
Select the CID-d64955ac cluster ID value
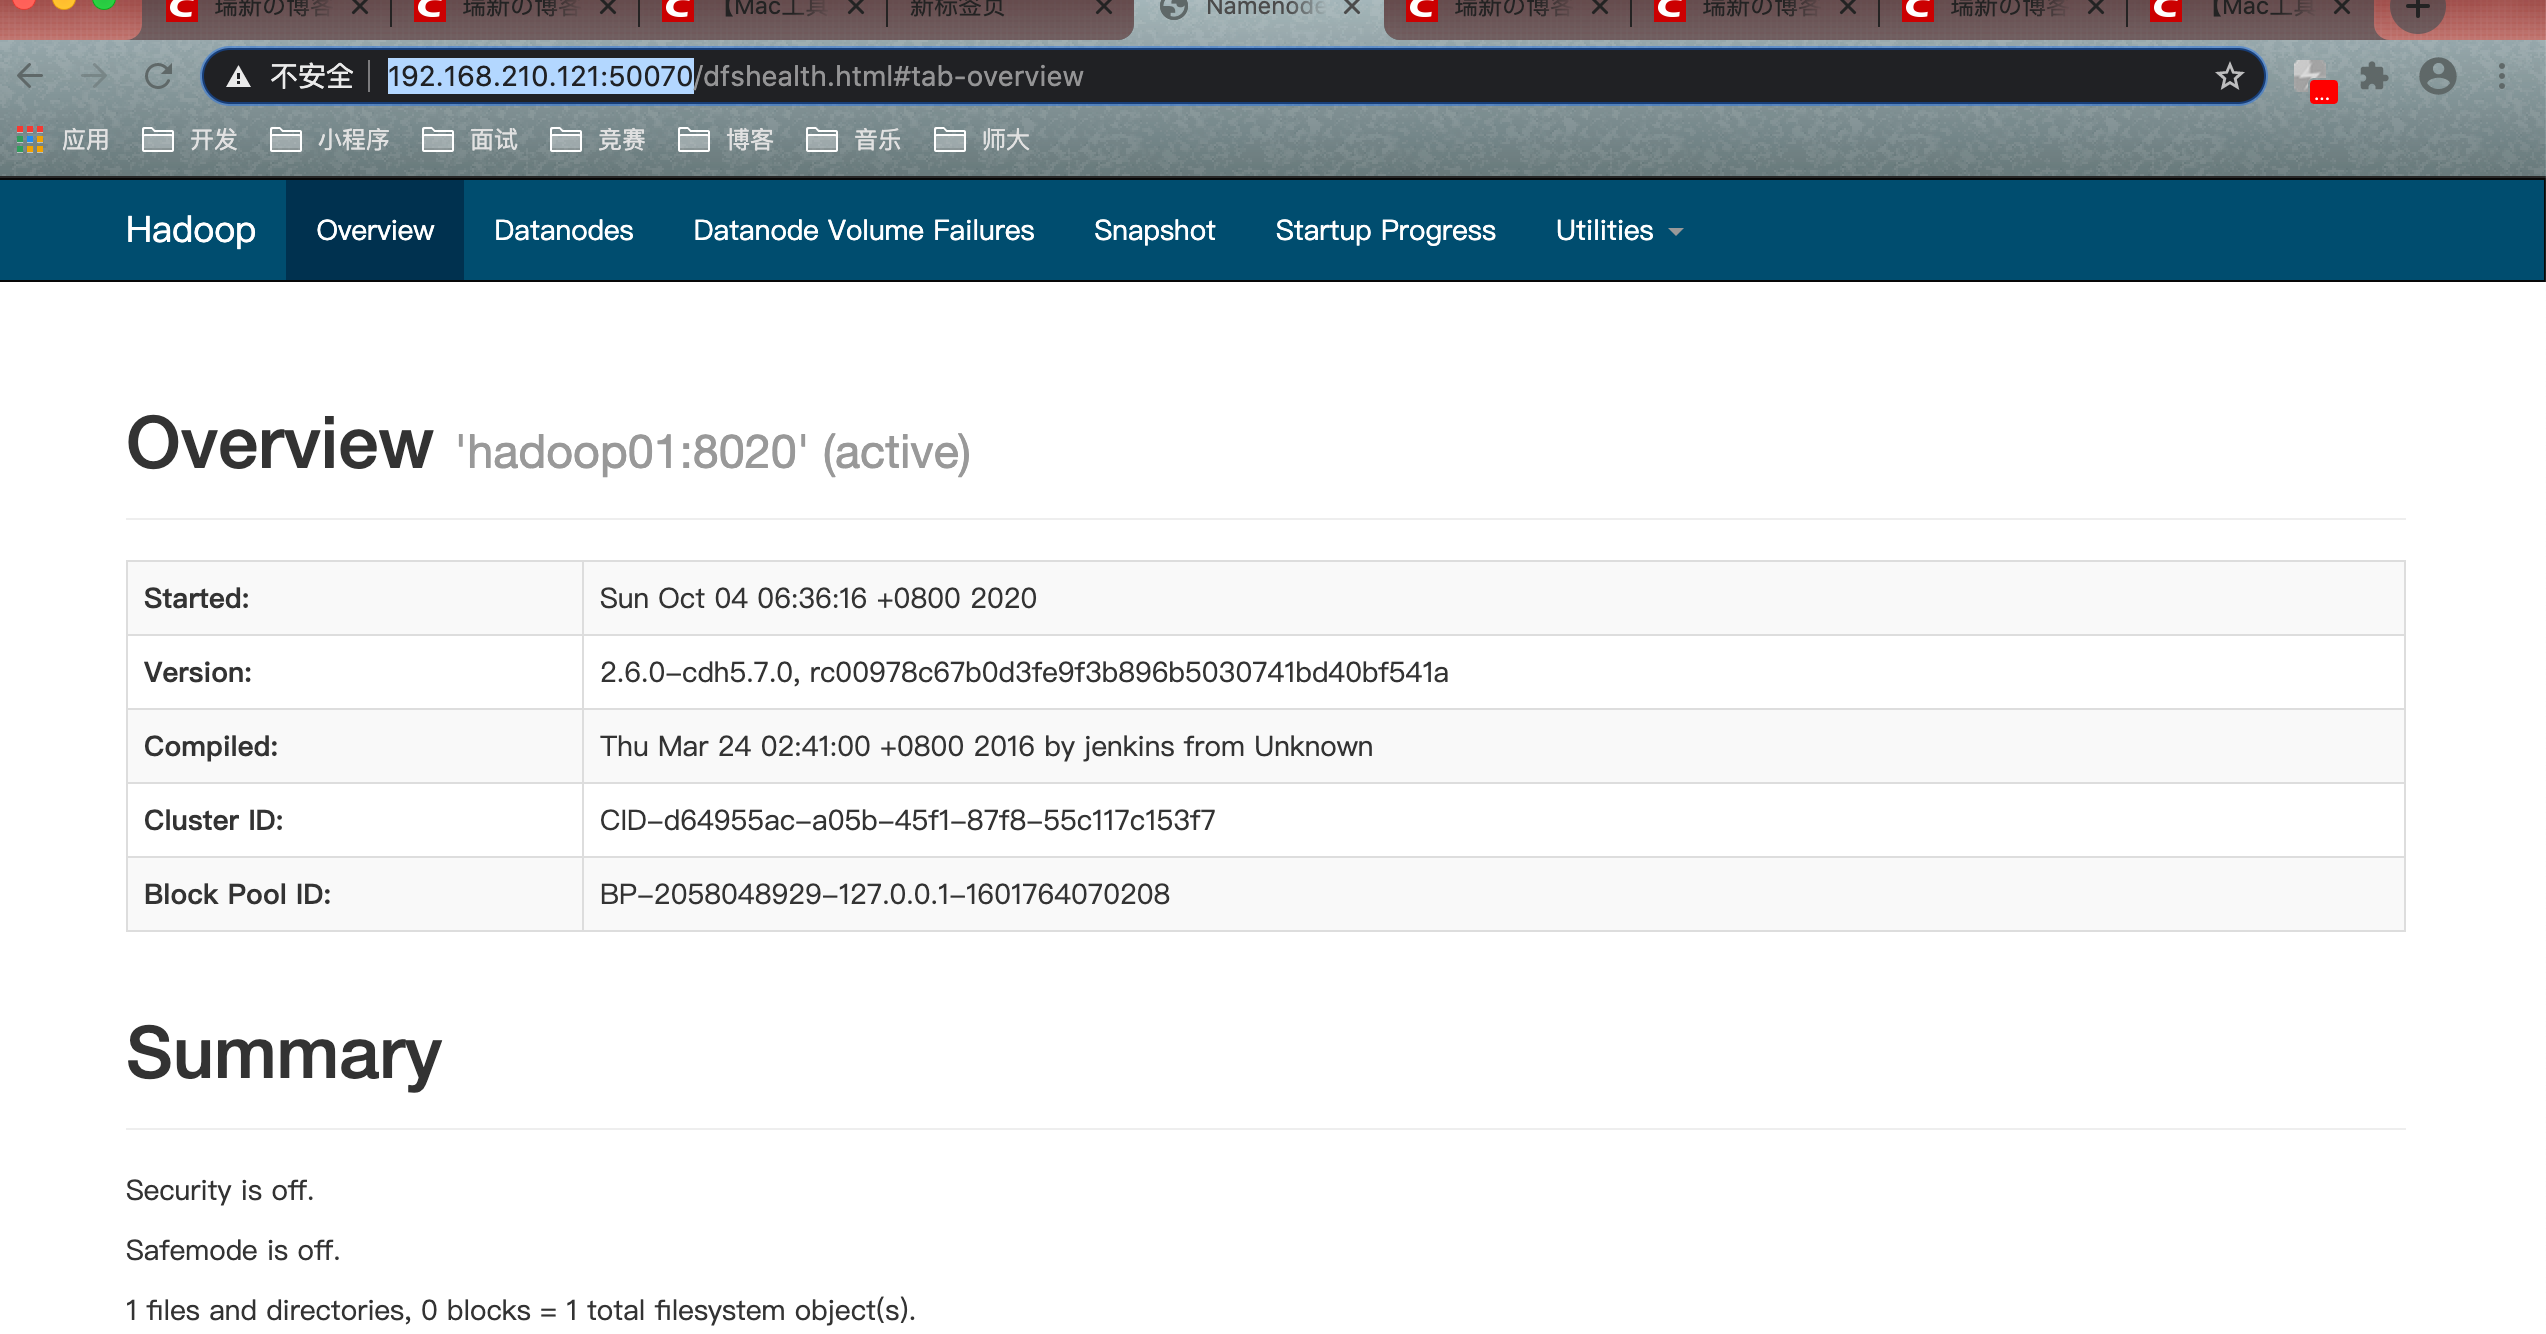point(907,820)
